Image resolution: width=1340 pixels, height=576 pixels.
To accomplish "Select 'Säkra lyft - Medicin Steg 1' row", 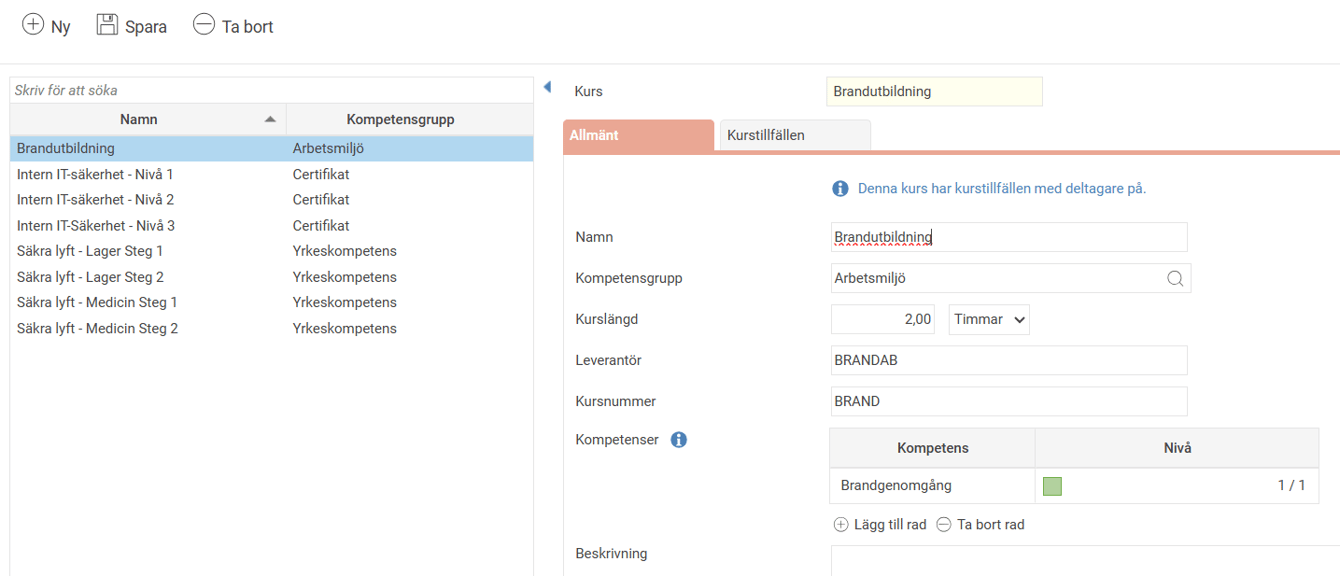I will (x=271, y=302).
